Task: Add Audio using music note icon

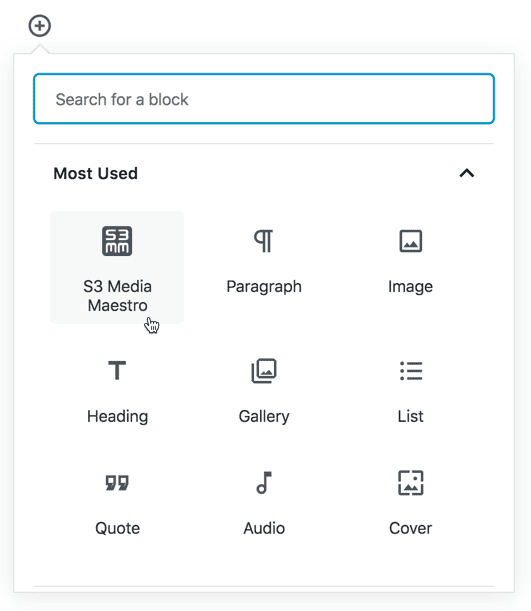Action: point(264,482)
